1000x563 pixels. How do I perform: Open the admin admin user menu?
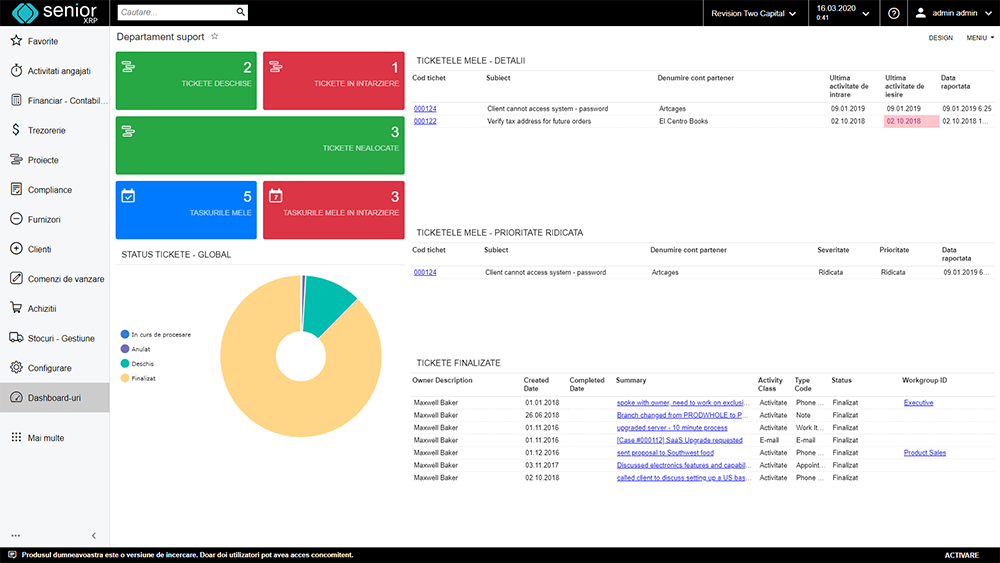pos(953,13)
